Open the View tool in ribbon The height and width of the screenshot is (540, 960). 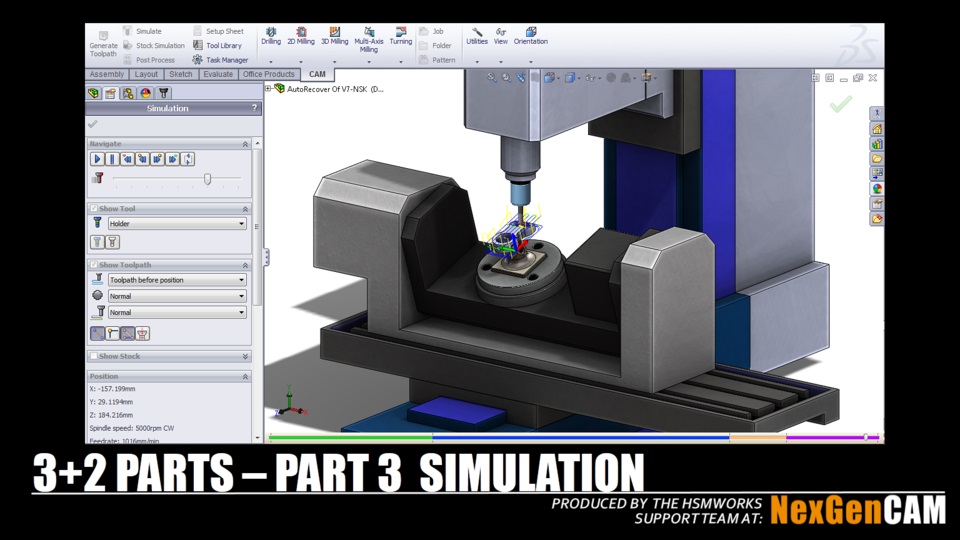[501, 36]
